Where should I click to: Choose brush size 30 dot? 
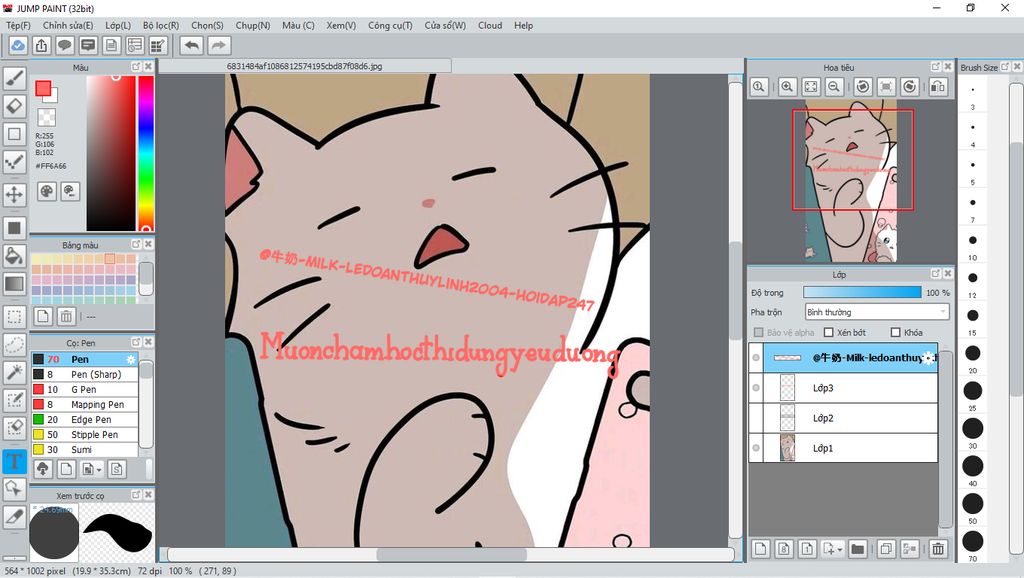[x=972, y=428]
